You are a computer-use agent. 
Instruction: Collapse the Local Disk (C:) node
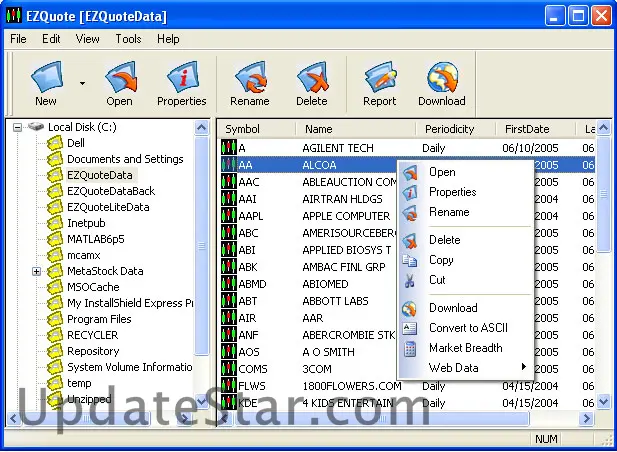click(18, 127)
